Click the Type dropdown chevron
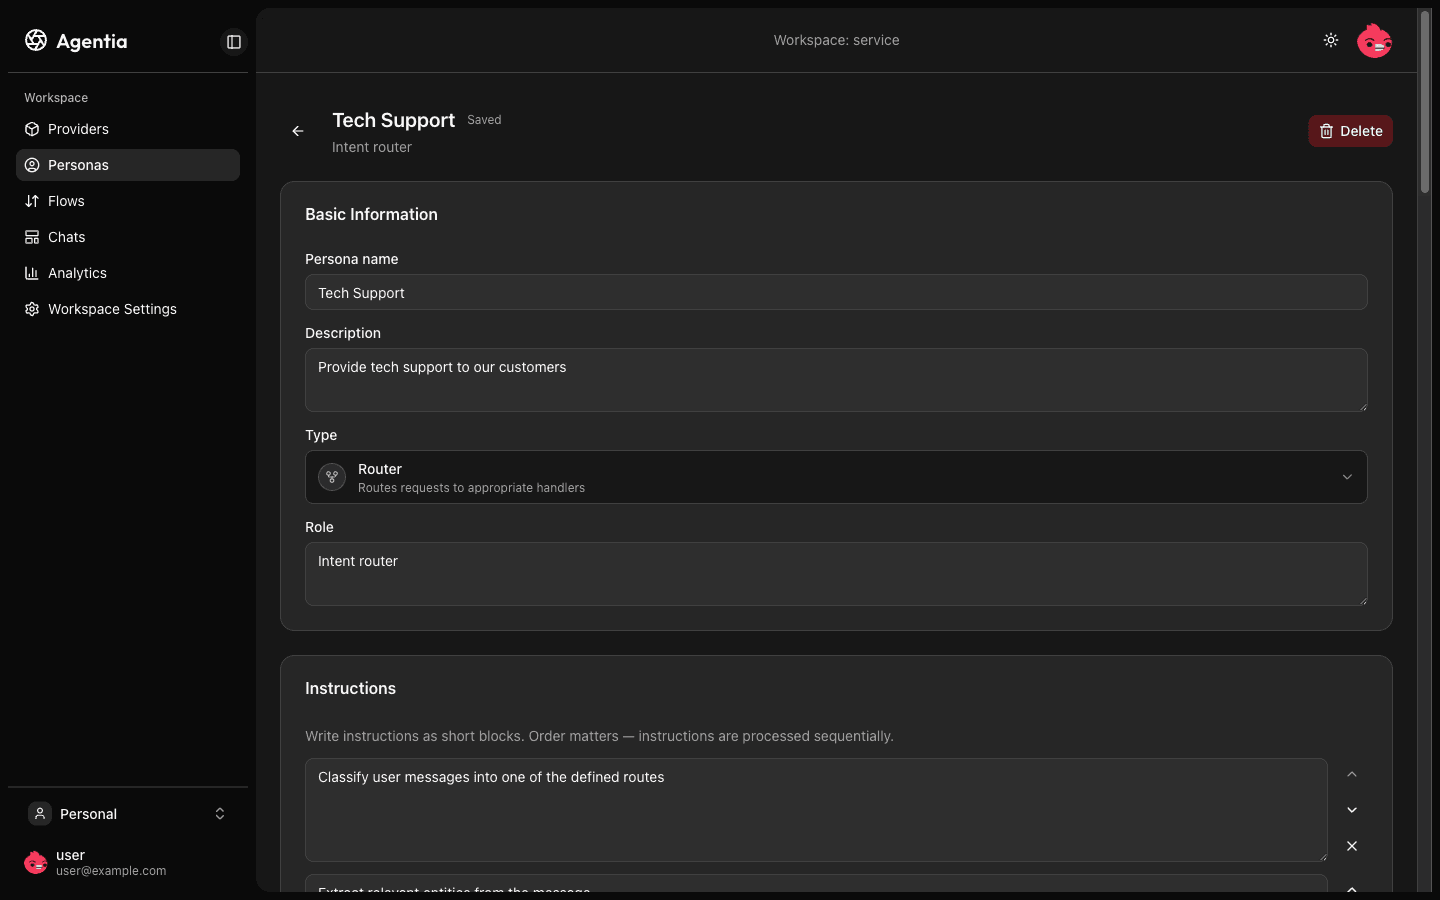This screenshot has width=1440, height=900. (1347, 477)
